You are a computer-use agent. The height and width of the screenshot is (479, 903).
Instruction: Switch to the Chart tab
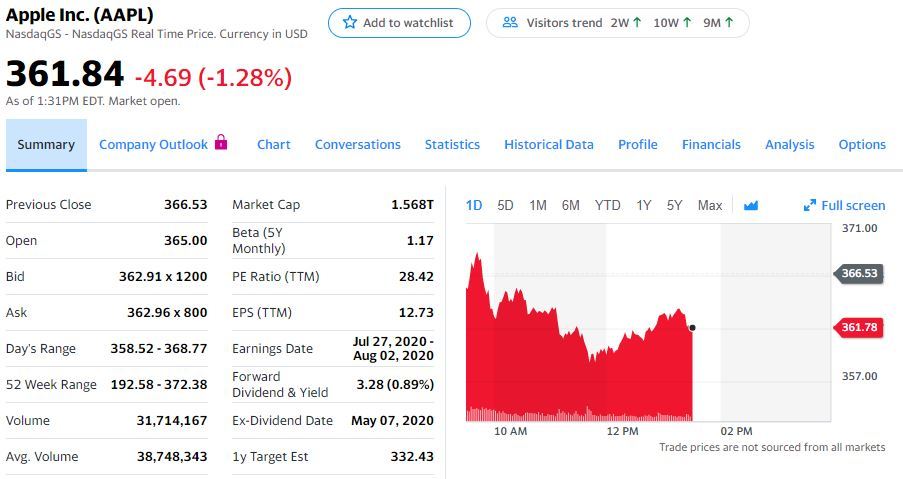click(273, 145)
